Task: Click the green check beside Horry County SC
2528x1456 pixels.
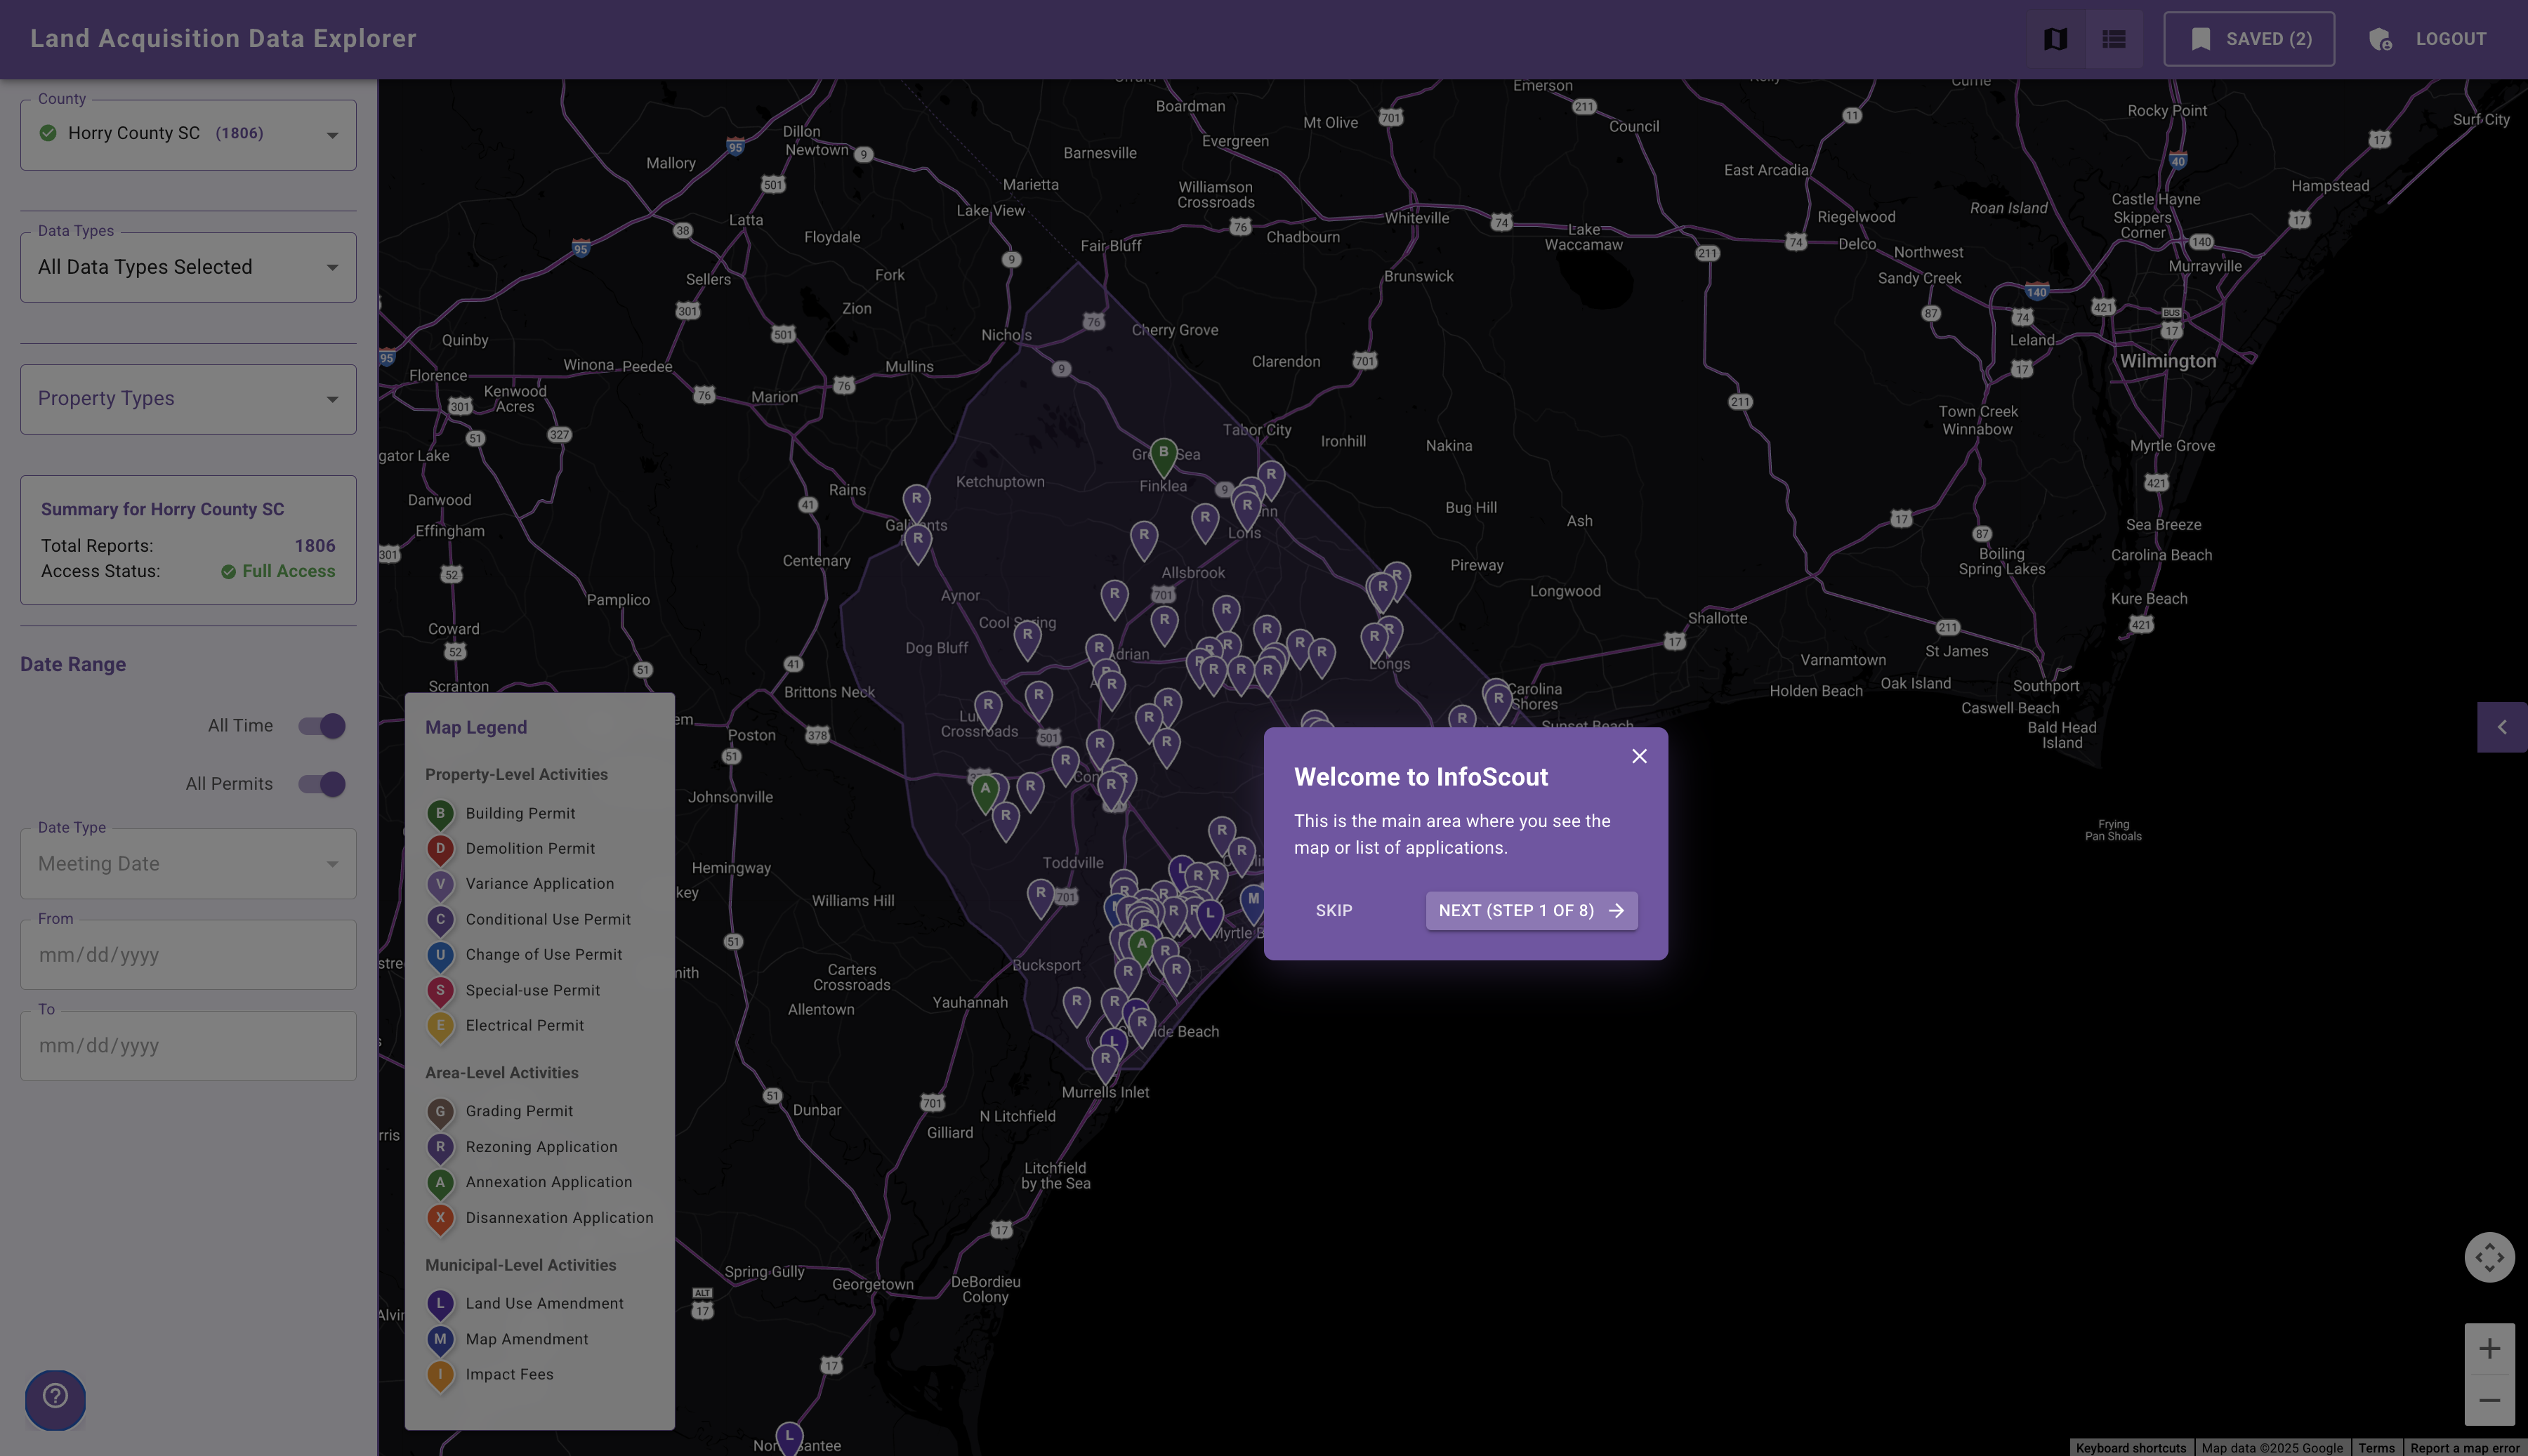Action: pyautogui.click(x=47, y=132)
